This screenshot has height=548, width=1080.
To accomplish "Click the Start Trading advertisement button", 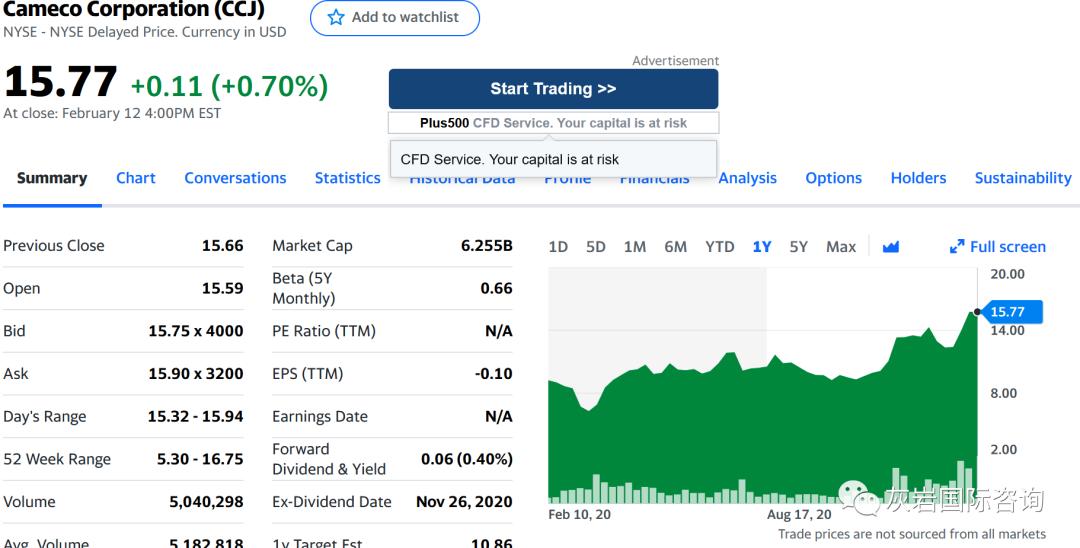I will 554,89.
